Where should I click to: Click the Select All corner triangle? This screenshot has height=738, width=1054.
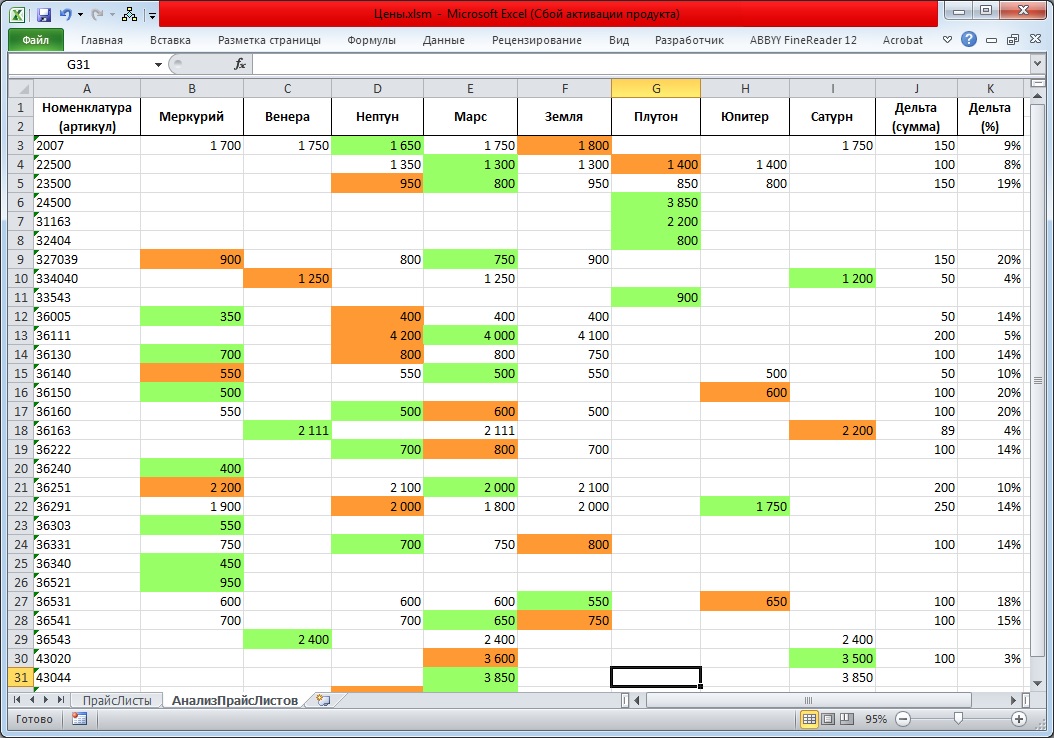(x=22, y=88)
